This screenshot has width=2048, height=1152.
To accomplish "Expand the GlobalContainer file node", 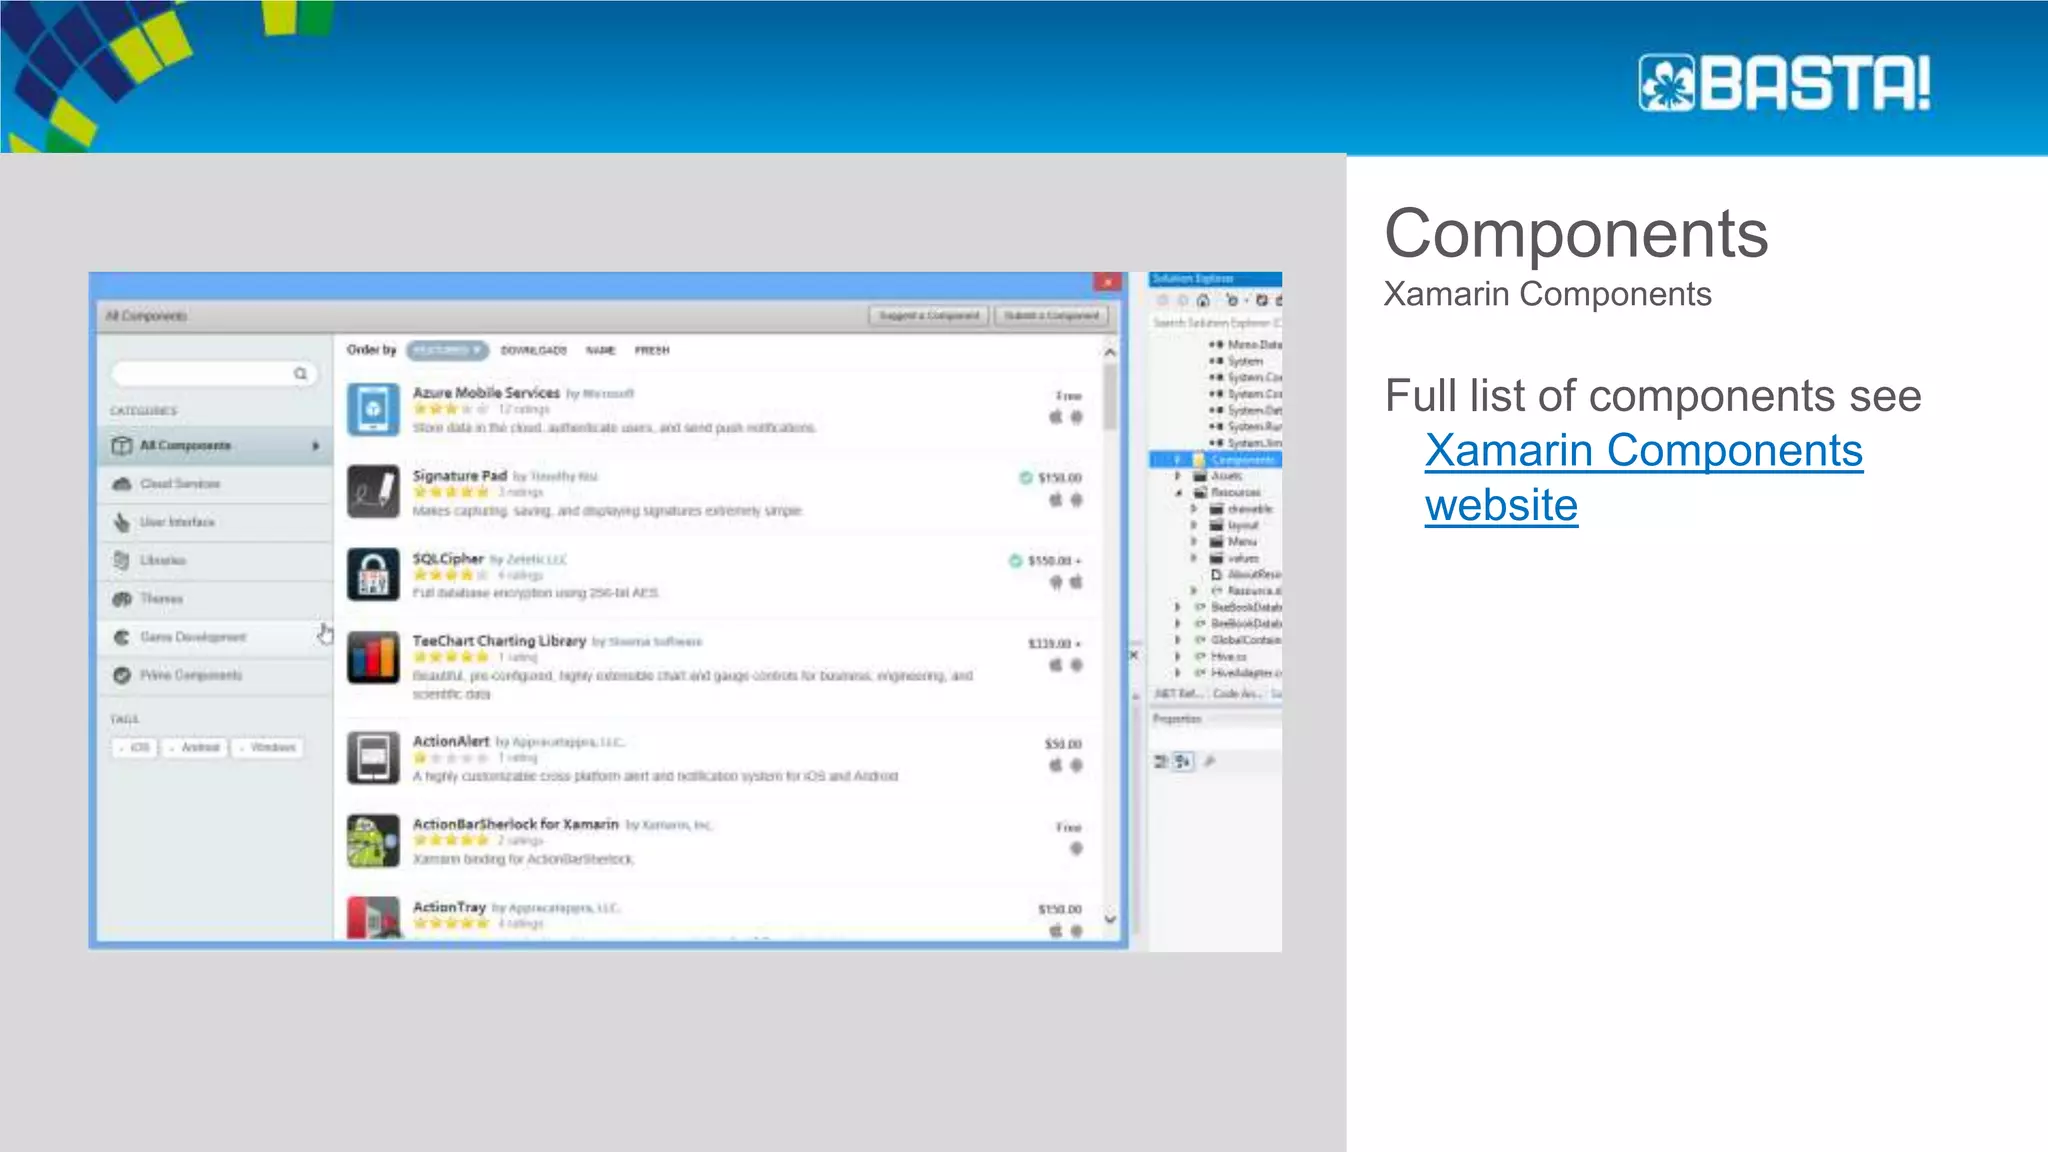I will click(1178, 640).
